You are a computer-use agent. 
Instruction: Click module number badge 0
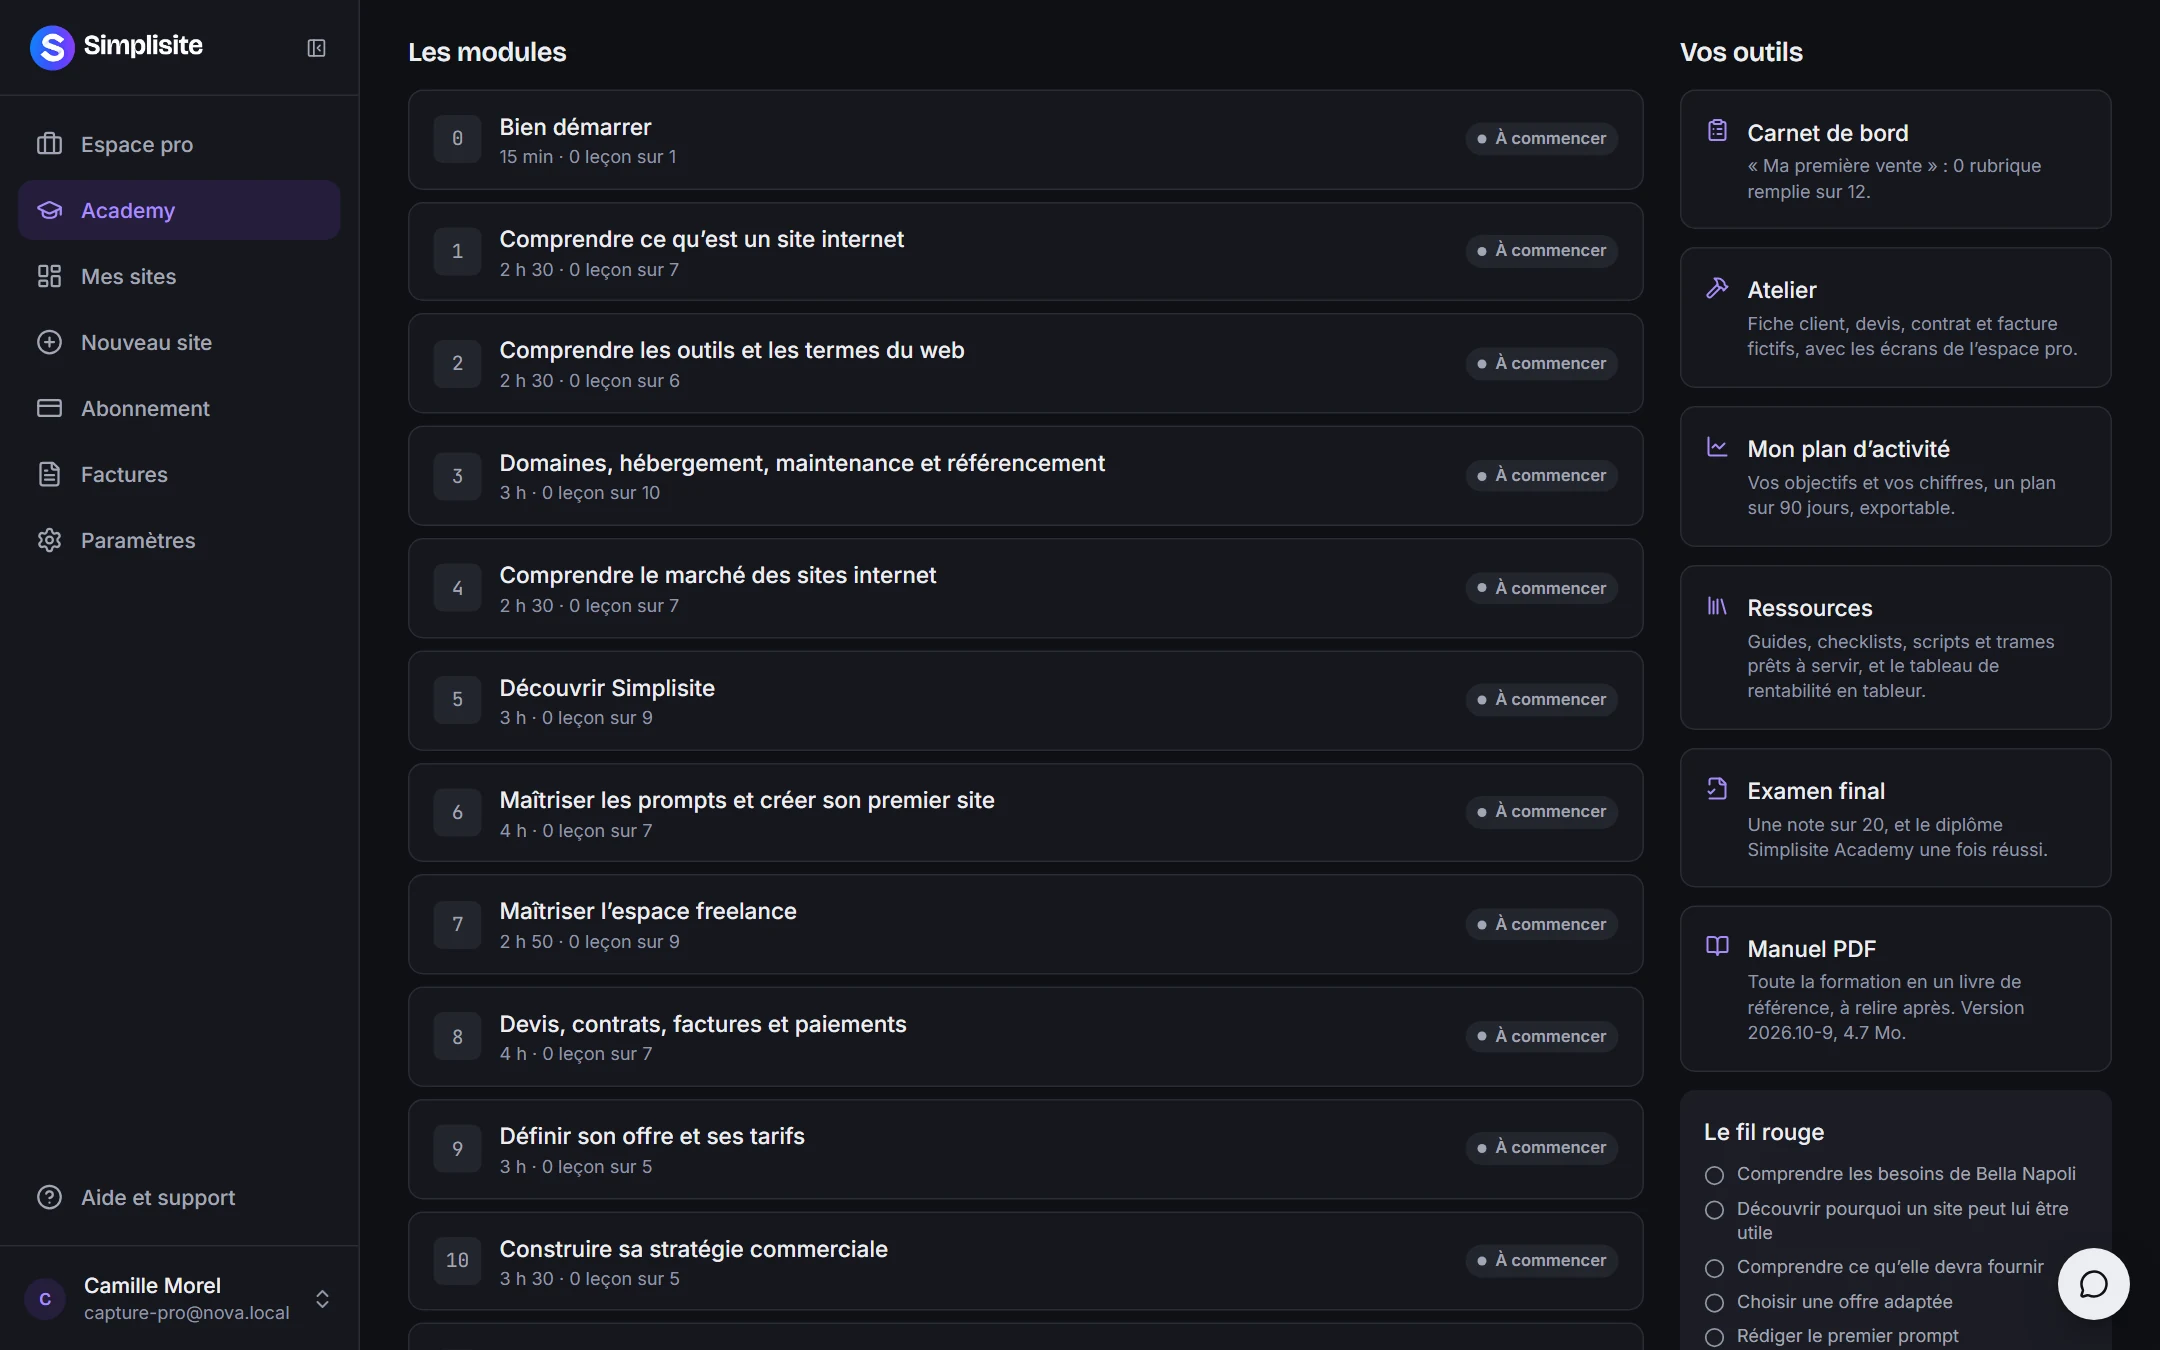click(x=457, y=139)
